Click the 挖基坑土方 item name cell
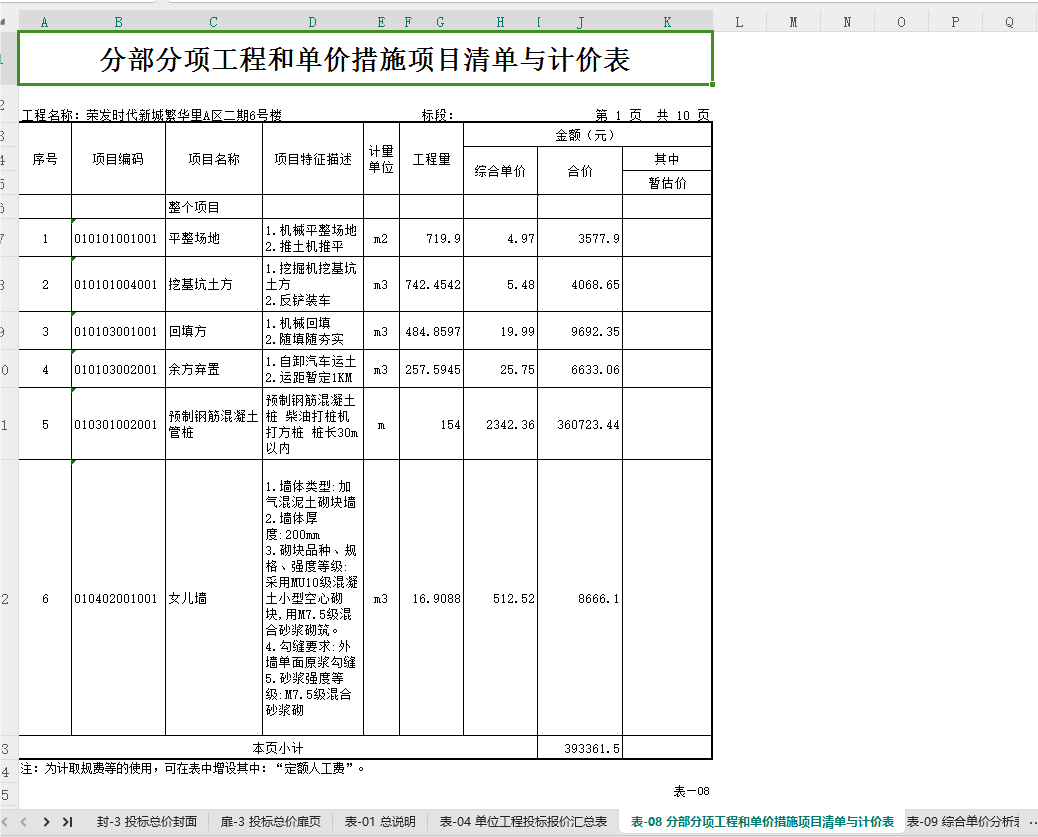 214,284
